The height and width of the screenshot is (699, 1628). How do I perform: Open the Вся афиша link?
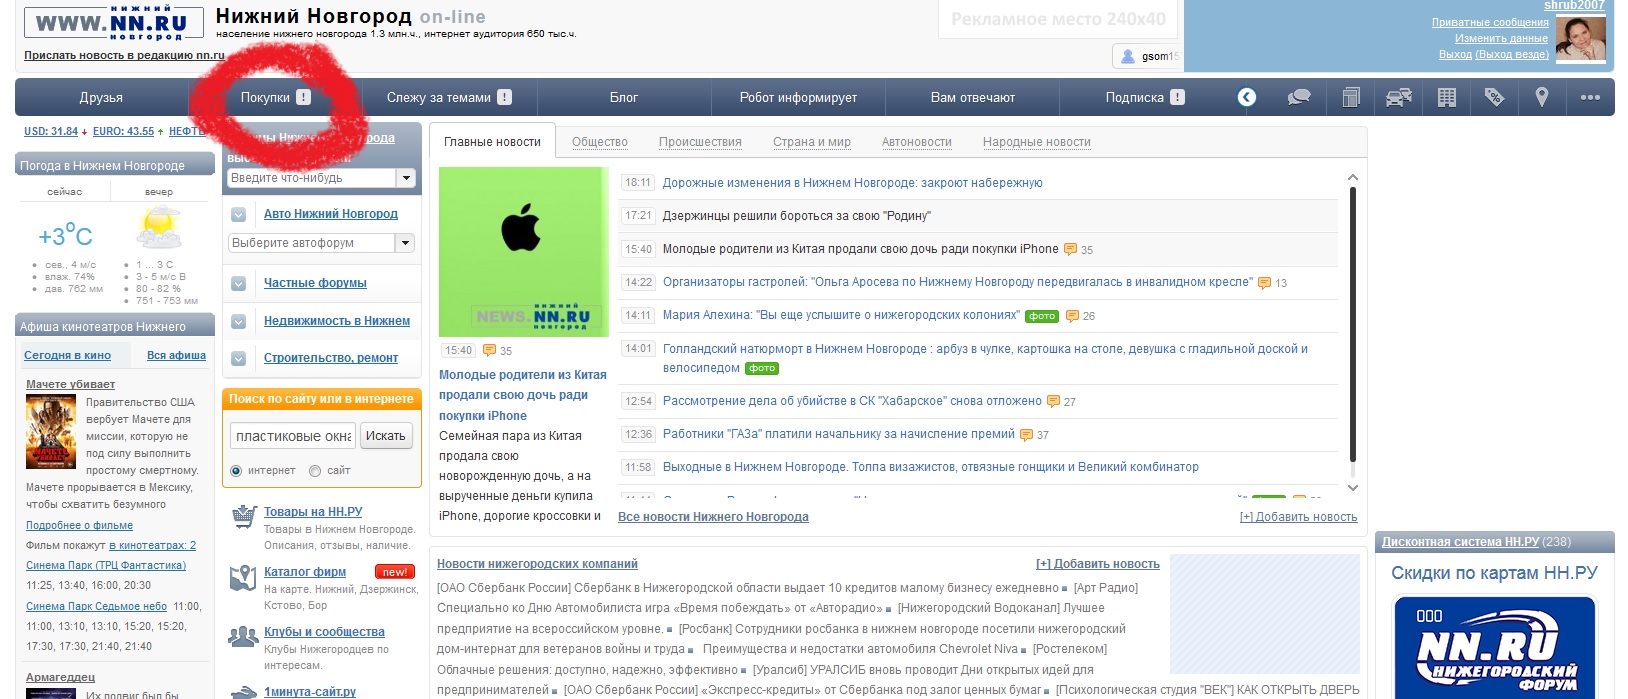(x=176, y=355)
